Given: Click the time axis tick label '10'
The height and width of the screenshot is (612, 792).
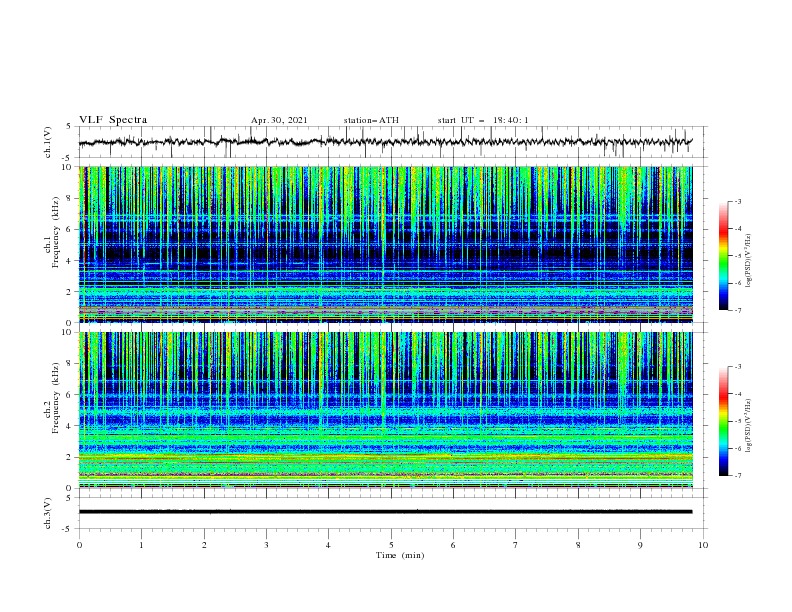Looking at the screenshot, I should (703, 545).
